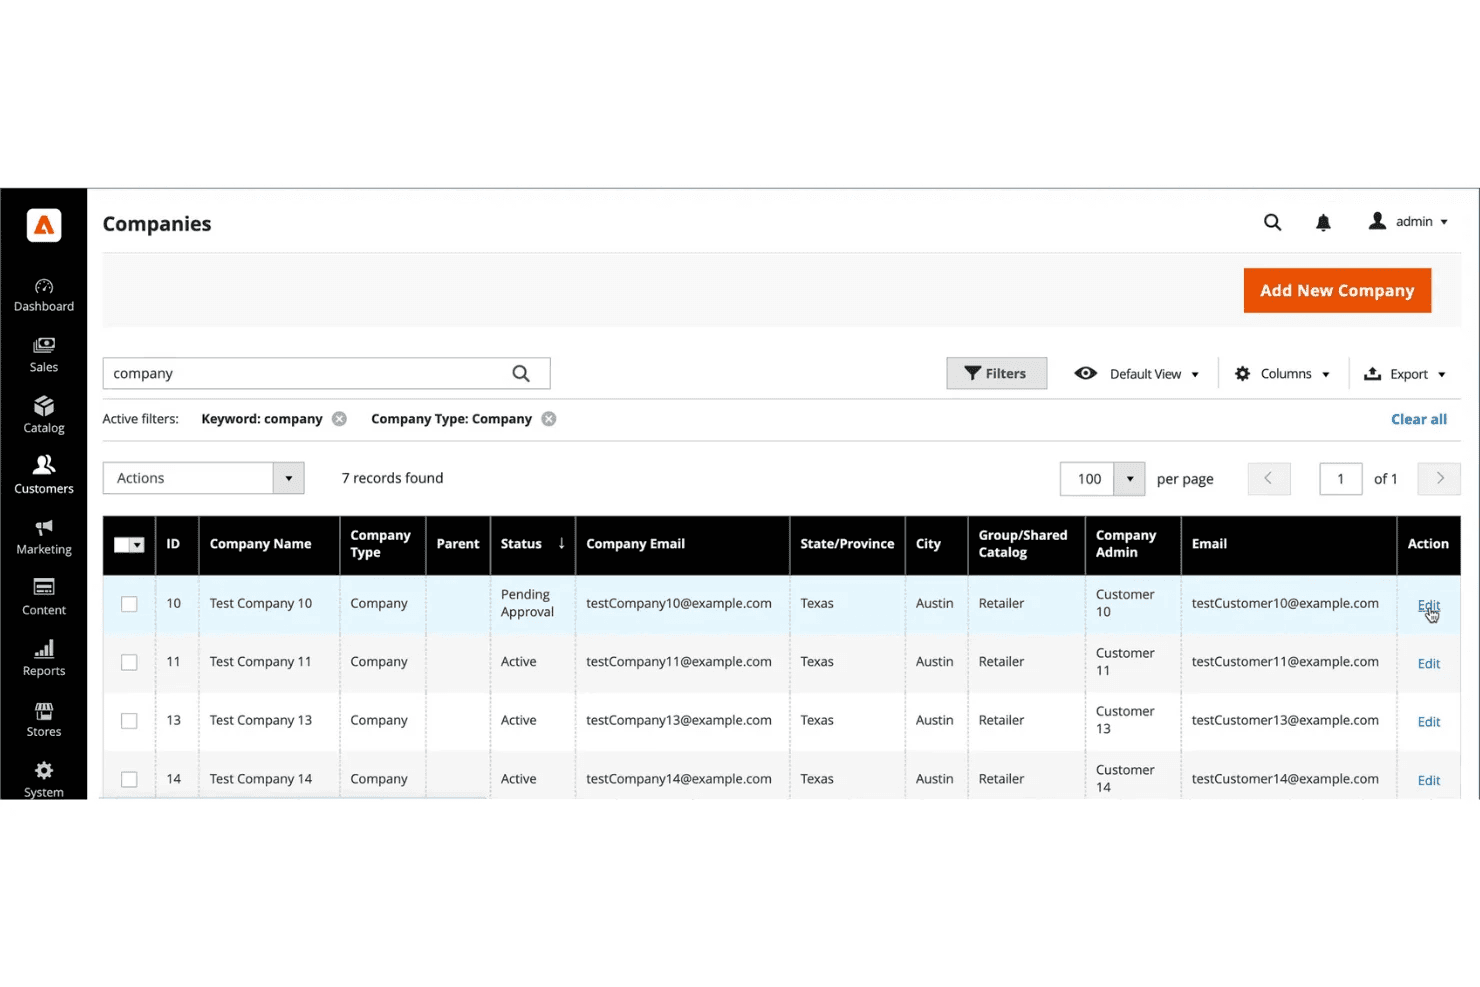
Task: Open the notifications bell
Action: pos(1323,222)
